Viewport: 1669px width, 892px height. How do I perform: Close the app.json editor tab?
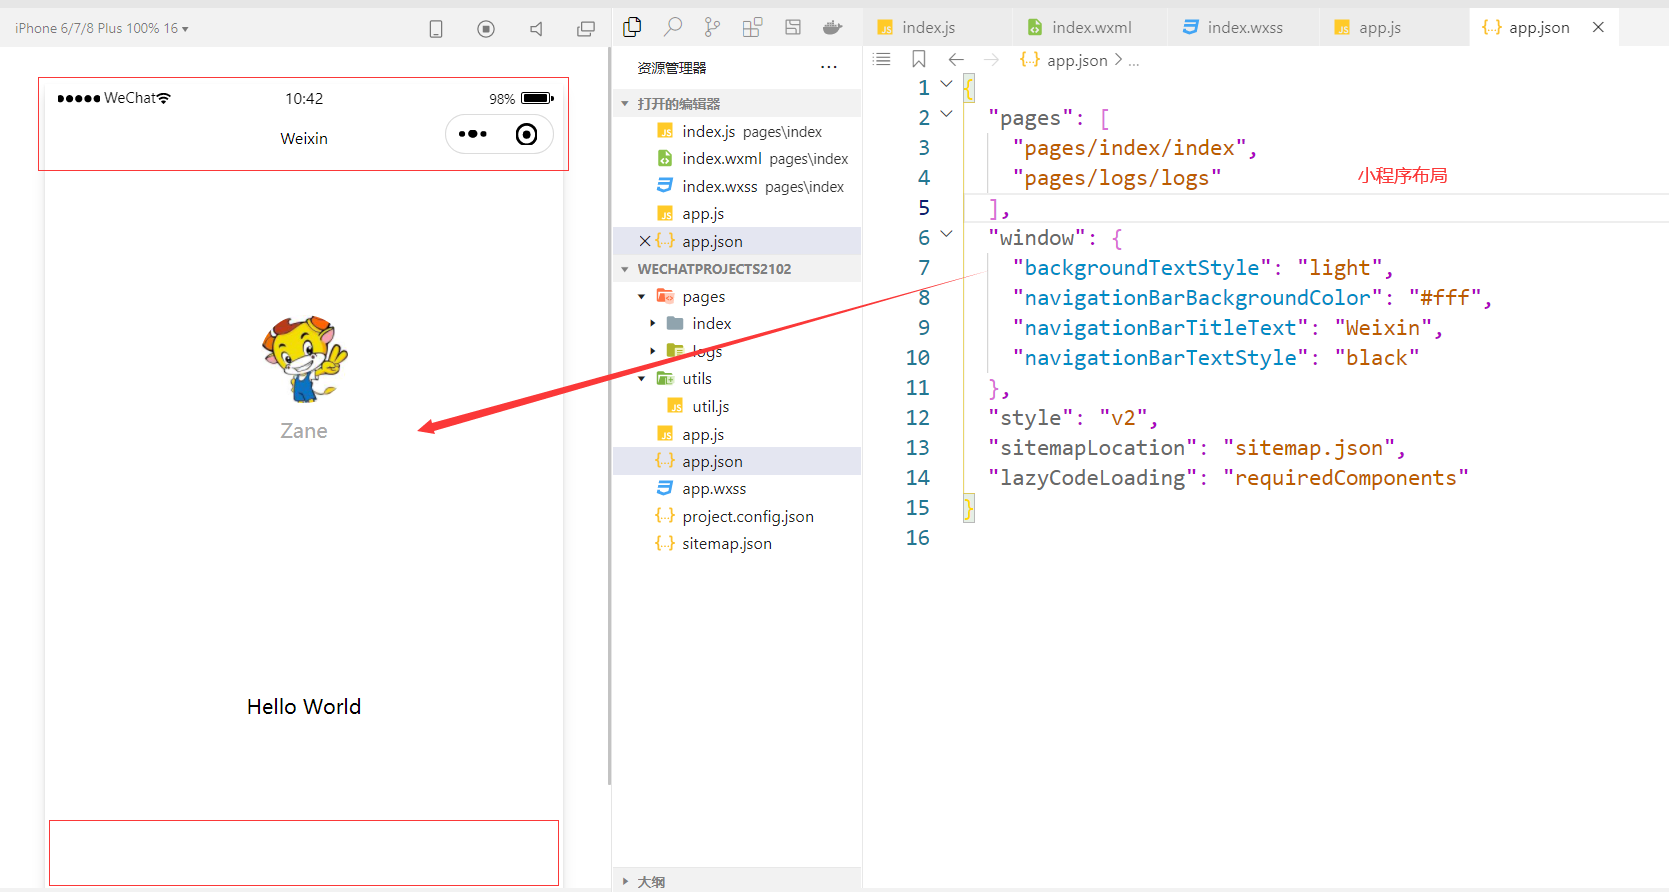click(x=1598, y=28)
